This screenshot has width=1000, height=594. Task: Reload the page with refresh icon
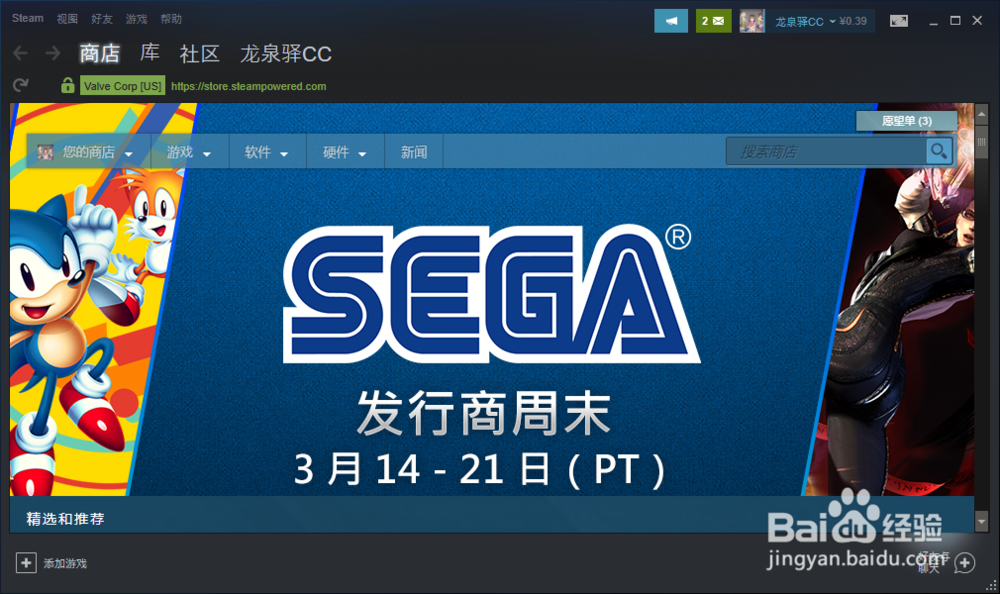pos(21,85)
